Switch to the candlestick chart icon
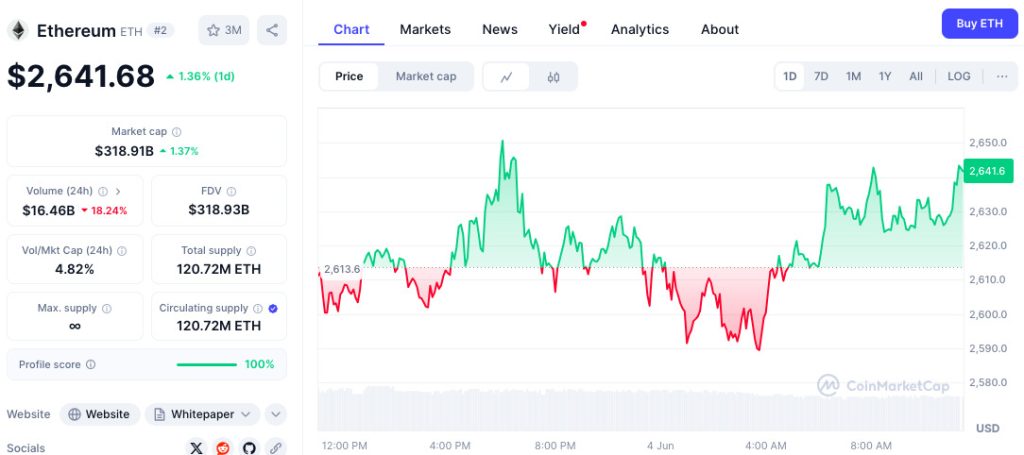 point(553,77)
